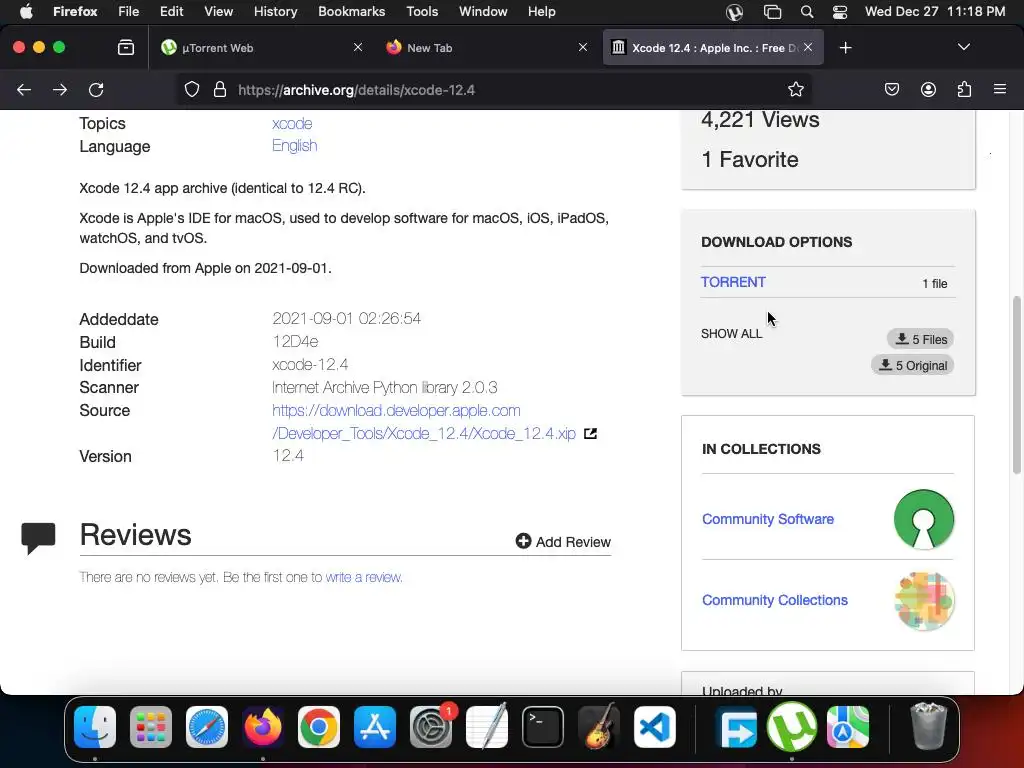Open the History menu

point(275,12)
